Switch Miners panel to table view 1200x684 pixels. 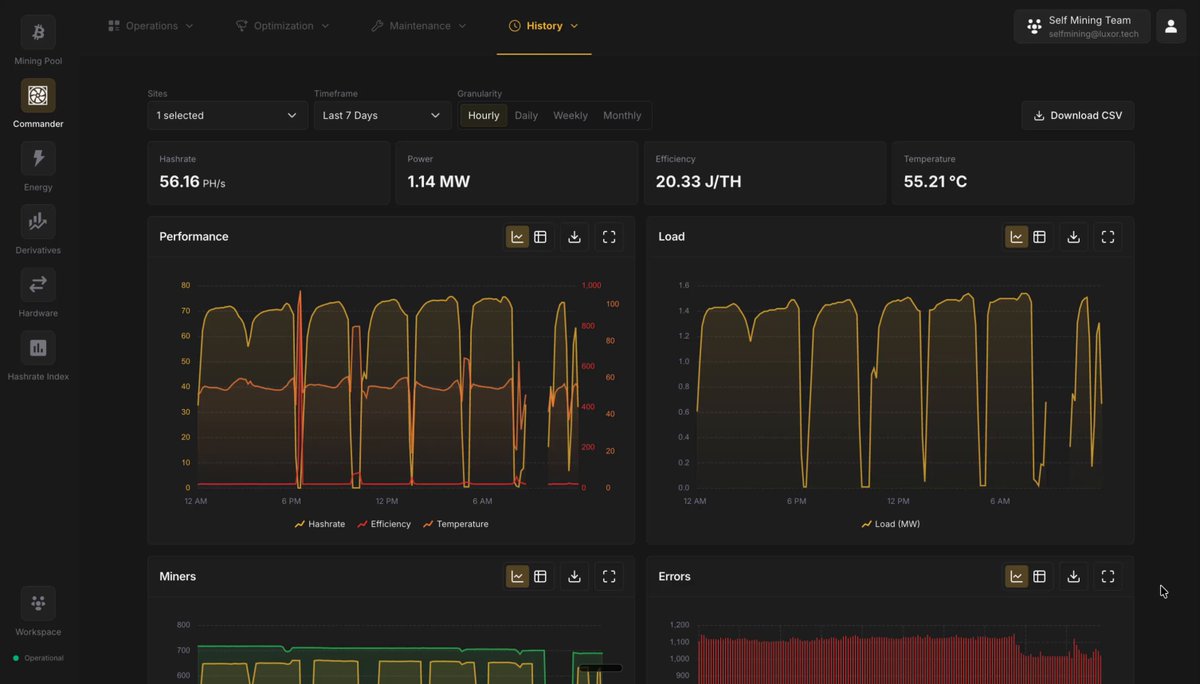[540, 576]
